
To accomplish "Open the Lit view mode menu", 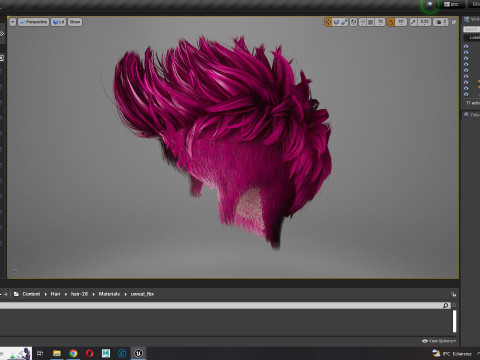I will (x=58, y=22).
